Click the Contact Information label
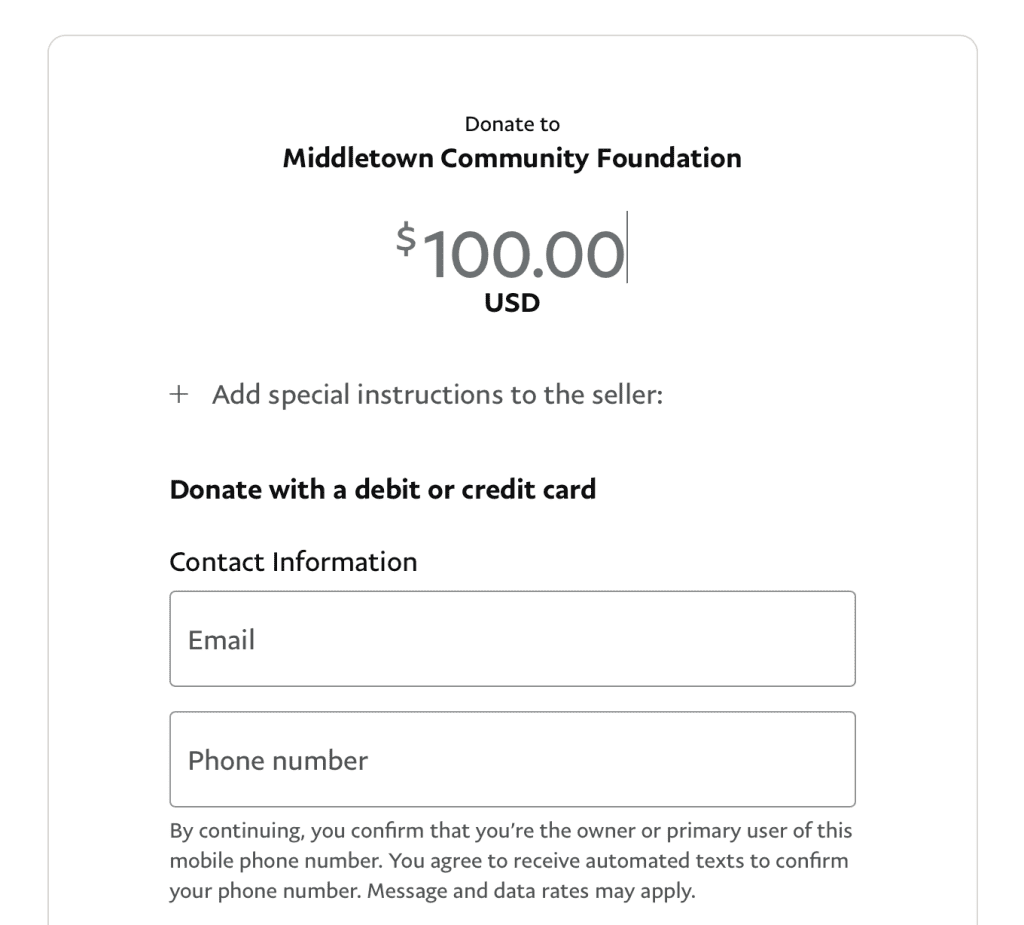This screenshot has width=1024, height=925. tap(293, 562)
